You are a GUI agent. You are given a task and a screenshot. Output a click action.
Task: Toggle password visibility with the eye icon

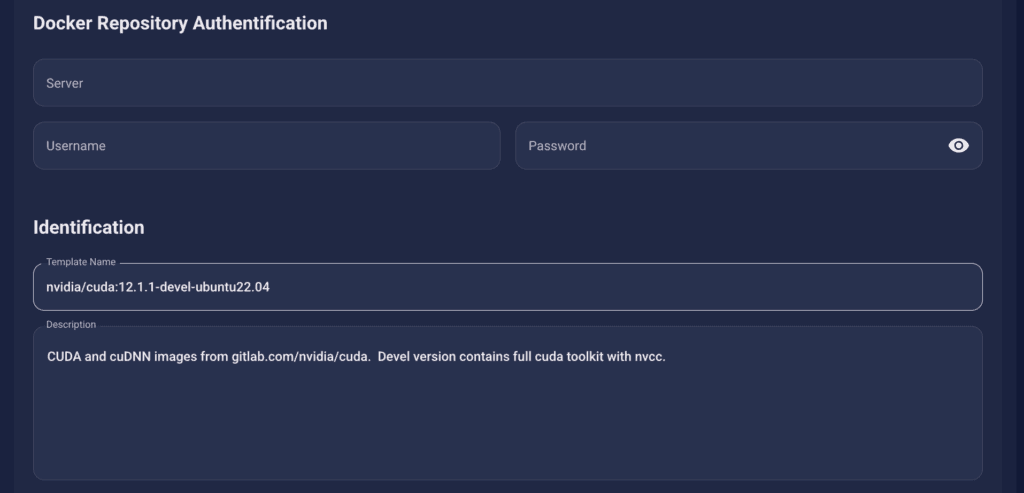(x=958, y=146)
